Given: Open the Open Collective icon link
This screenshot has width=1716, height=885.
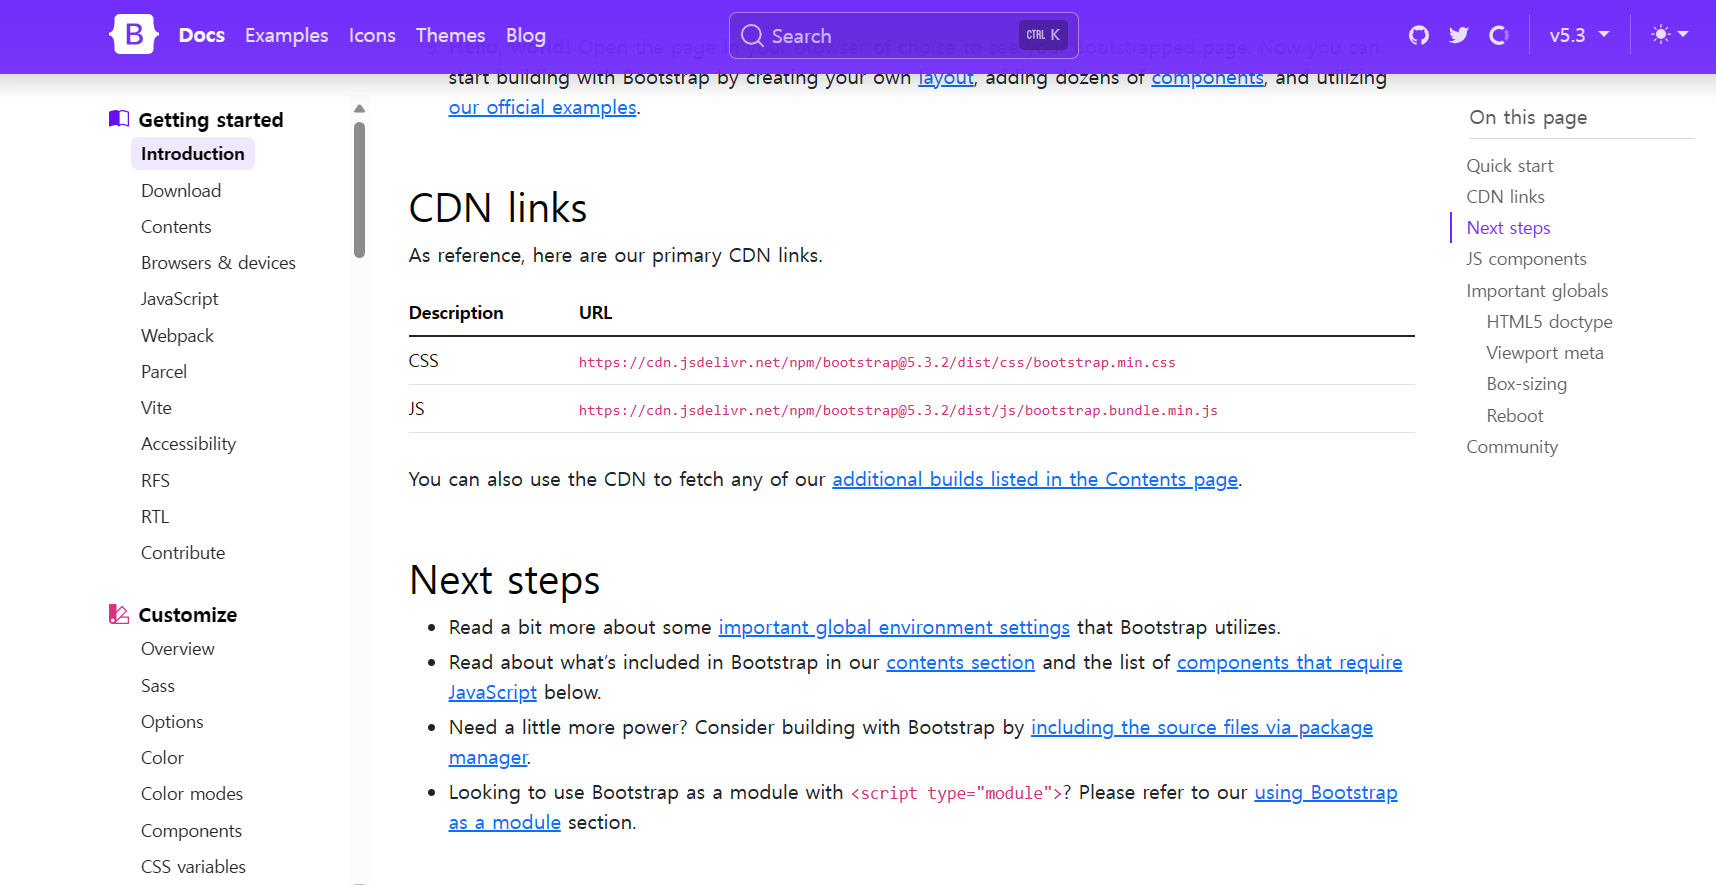Looking at the screenshot, I should [1499, 36].
